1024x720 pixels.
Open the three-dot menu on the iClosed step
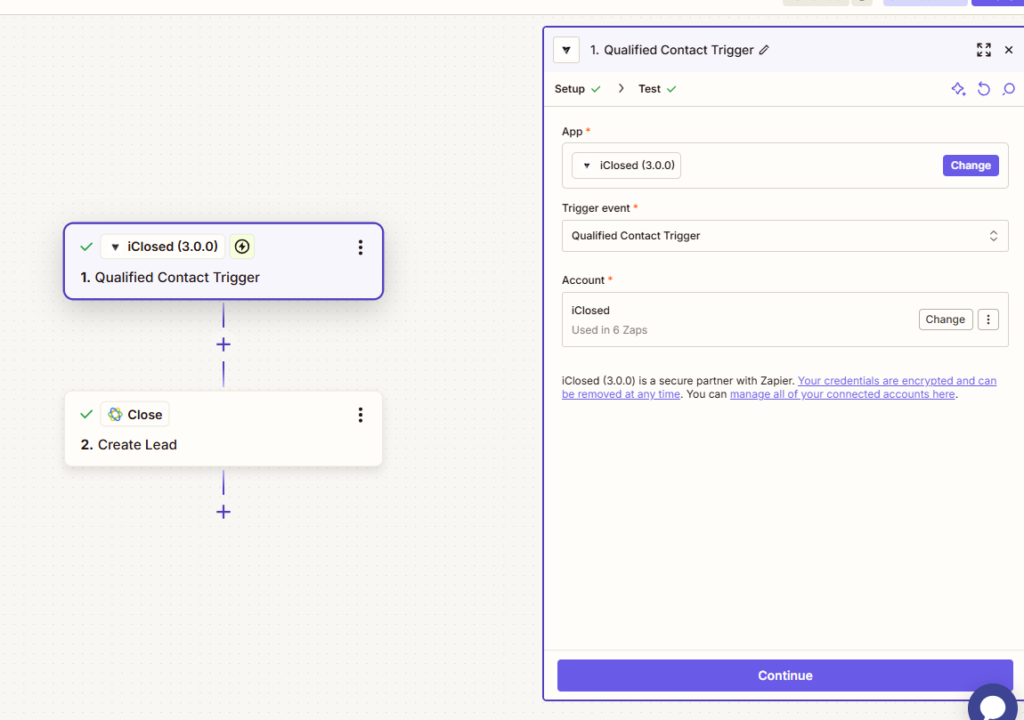(x=360, y=247)
